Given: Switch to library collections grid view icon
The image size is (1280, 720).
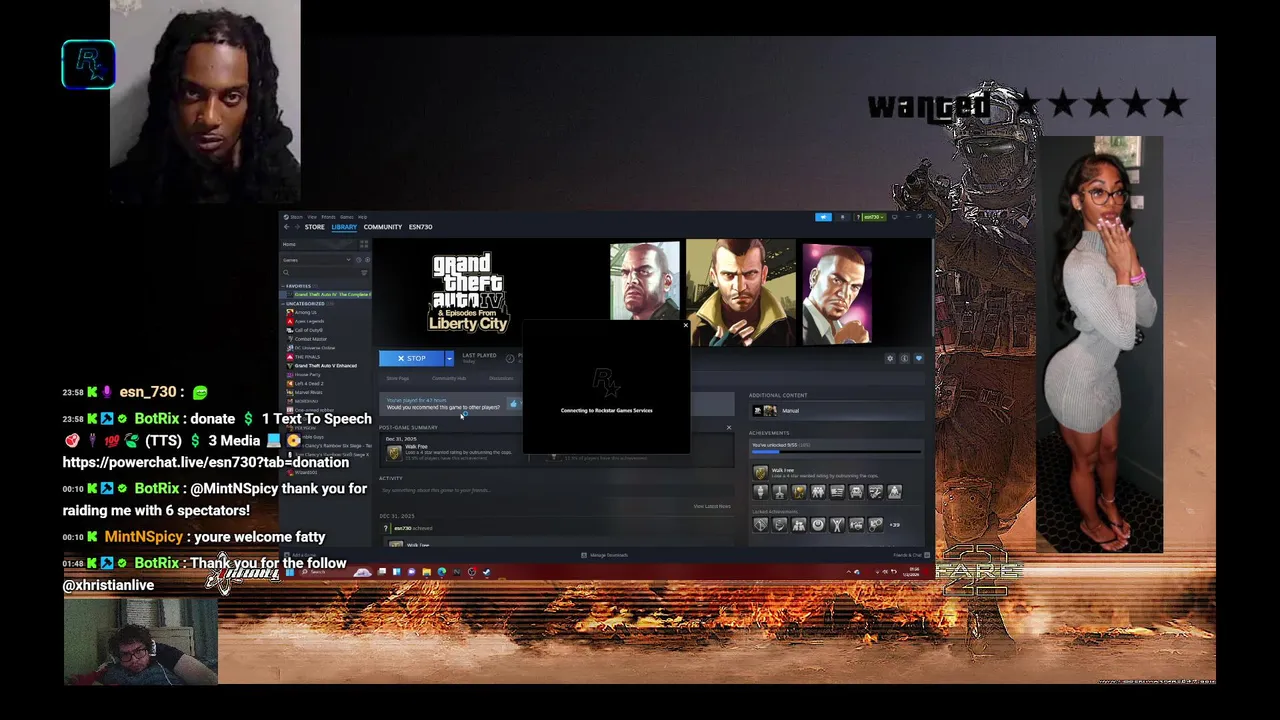Looking at the screenshot, I should pos(364,244).
